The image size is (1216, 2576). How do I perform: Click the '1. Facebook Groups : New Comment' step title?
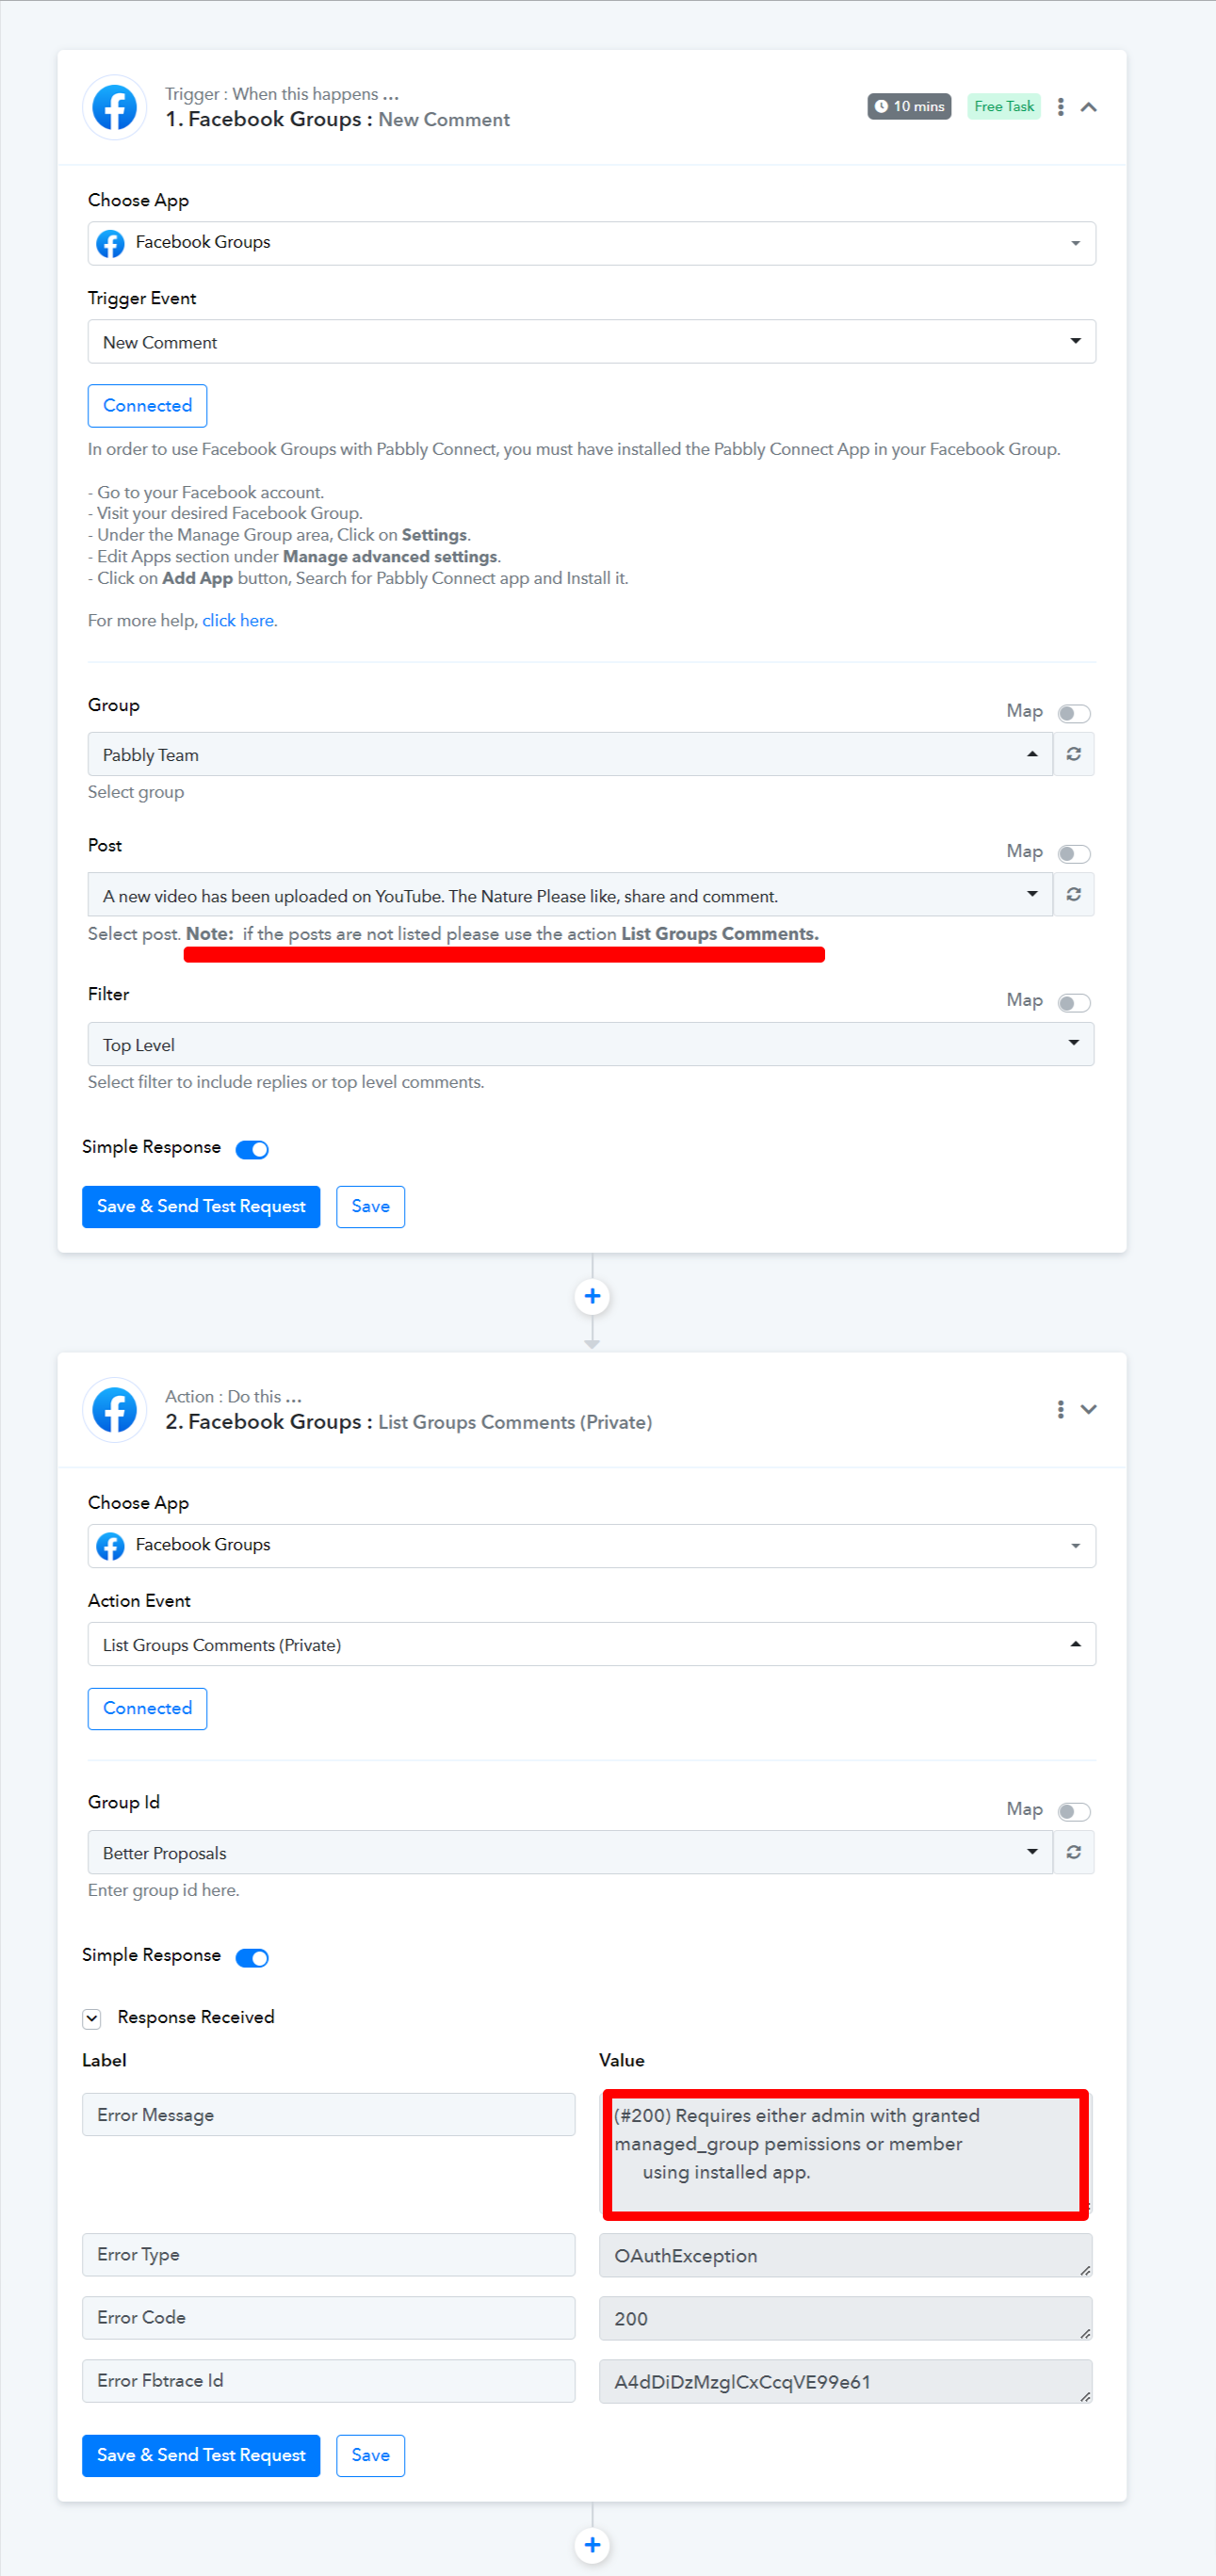click(x=338, y=119)
